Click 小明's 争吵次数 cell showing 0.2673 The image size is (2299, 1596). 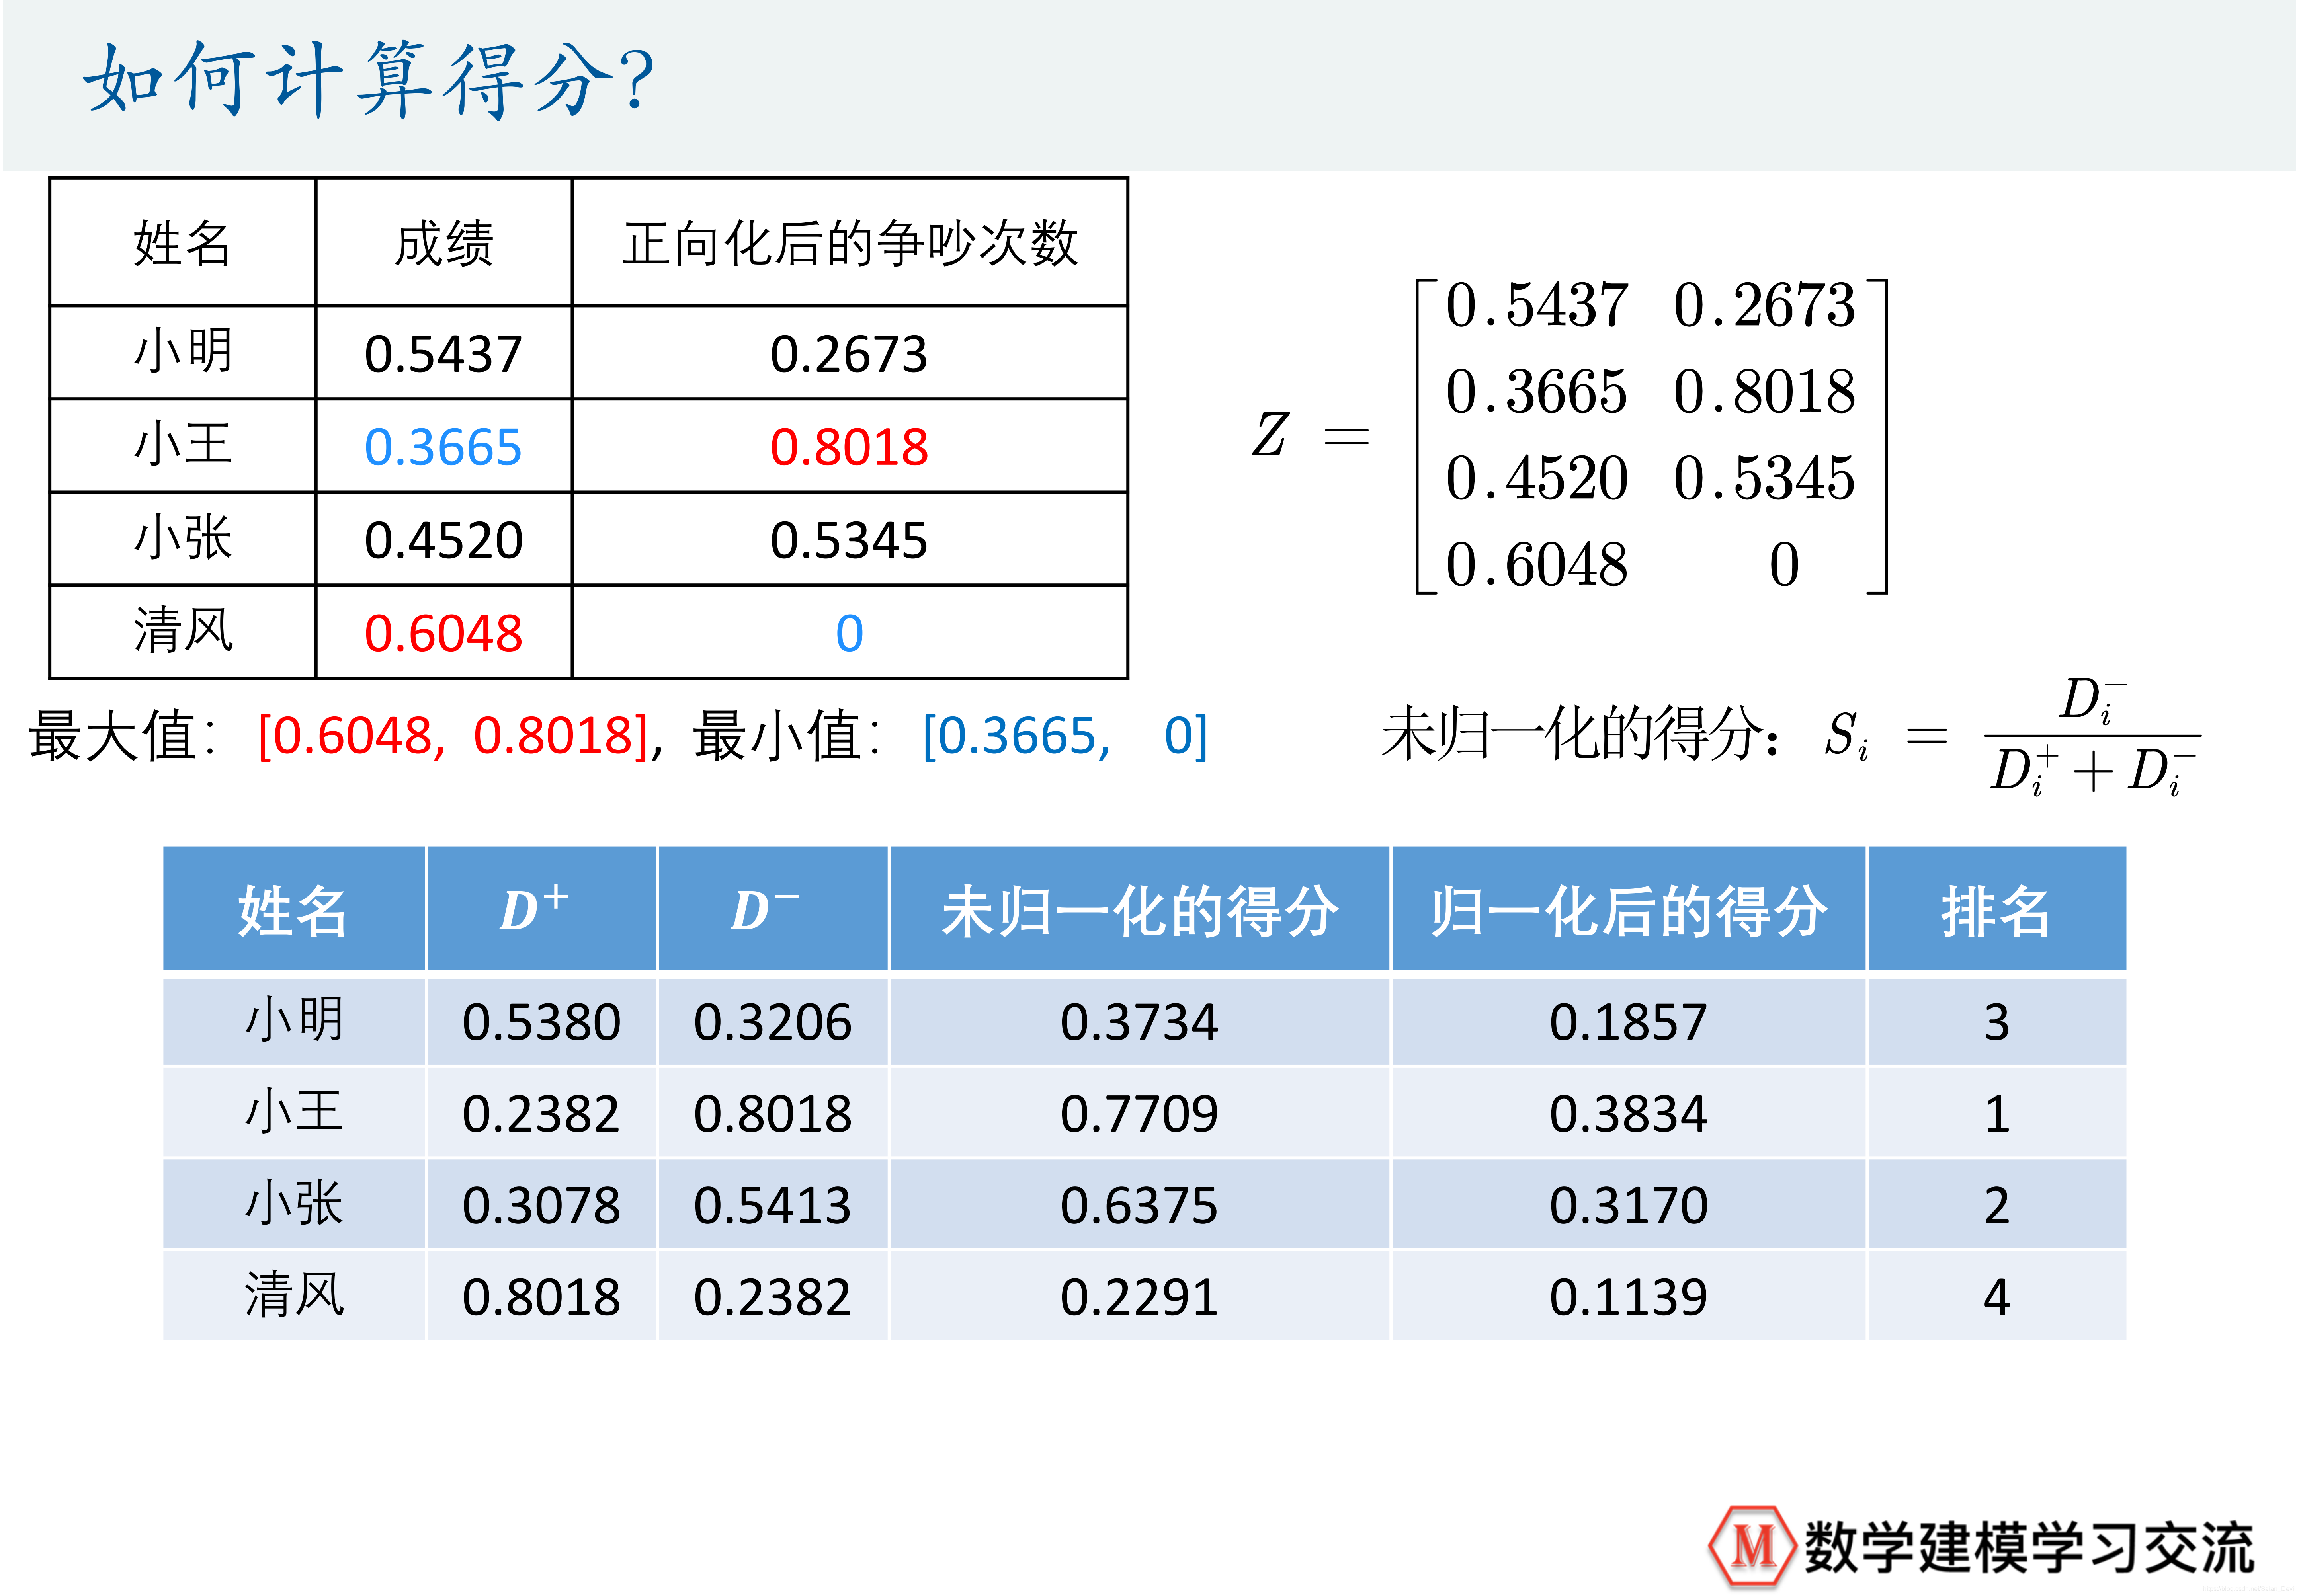[849, 353]
